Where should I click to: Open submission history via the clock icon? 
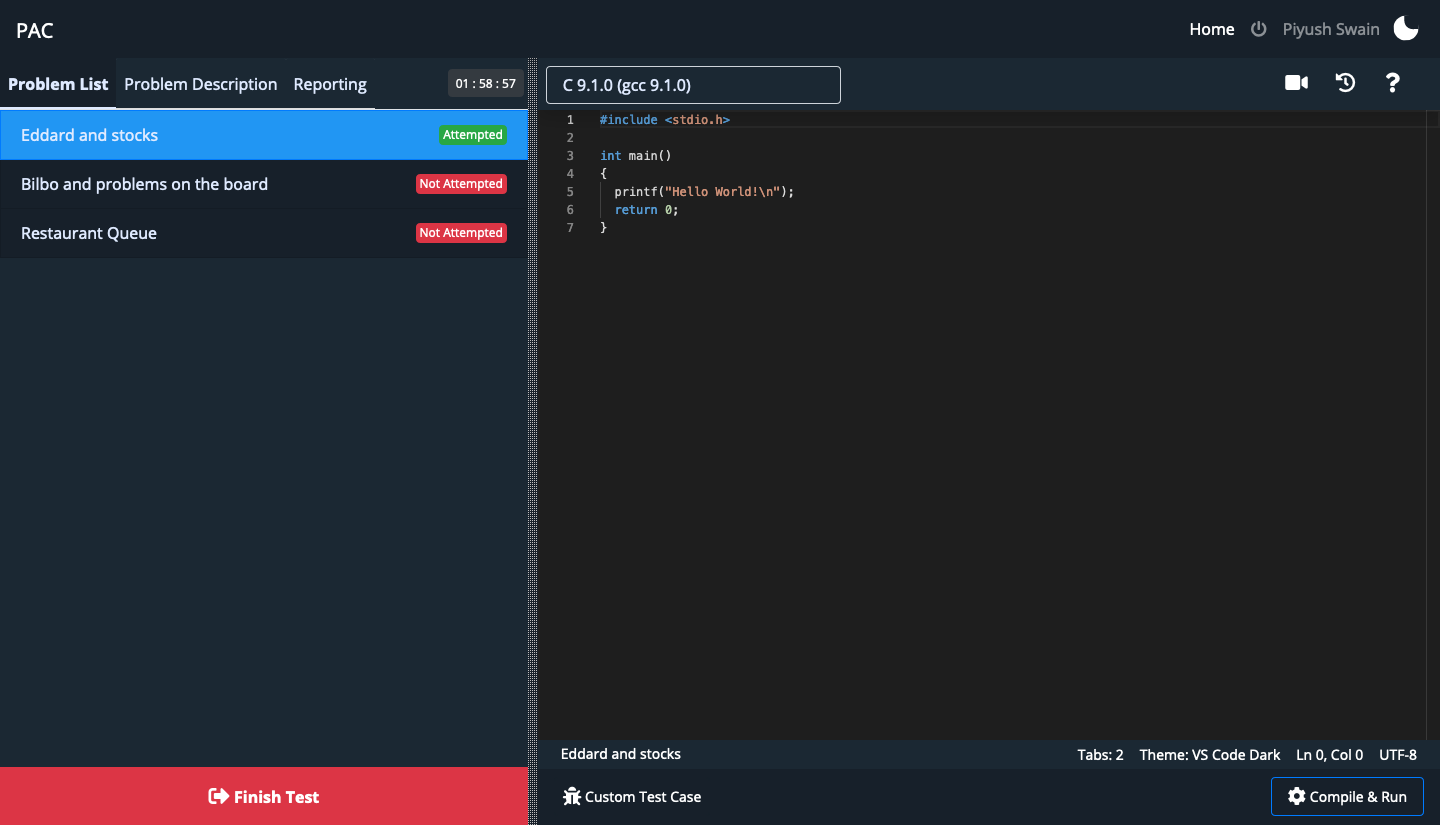1345,82
